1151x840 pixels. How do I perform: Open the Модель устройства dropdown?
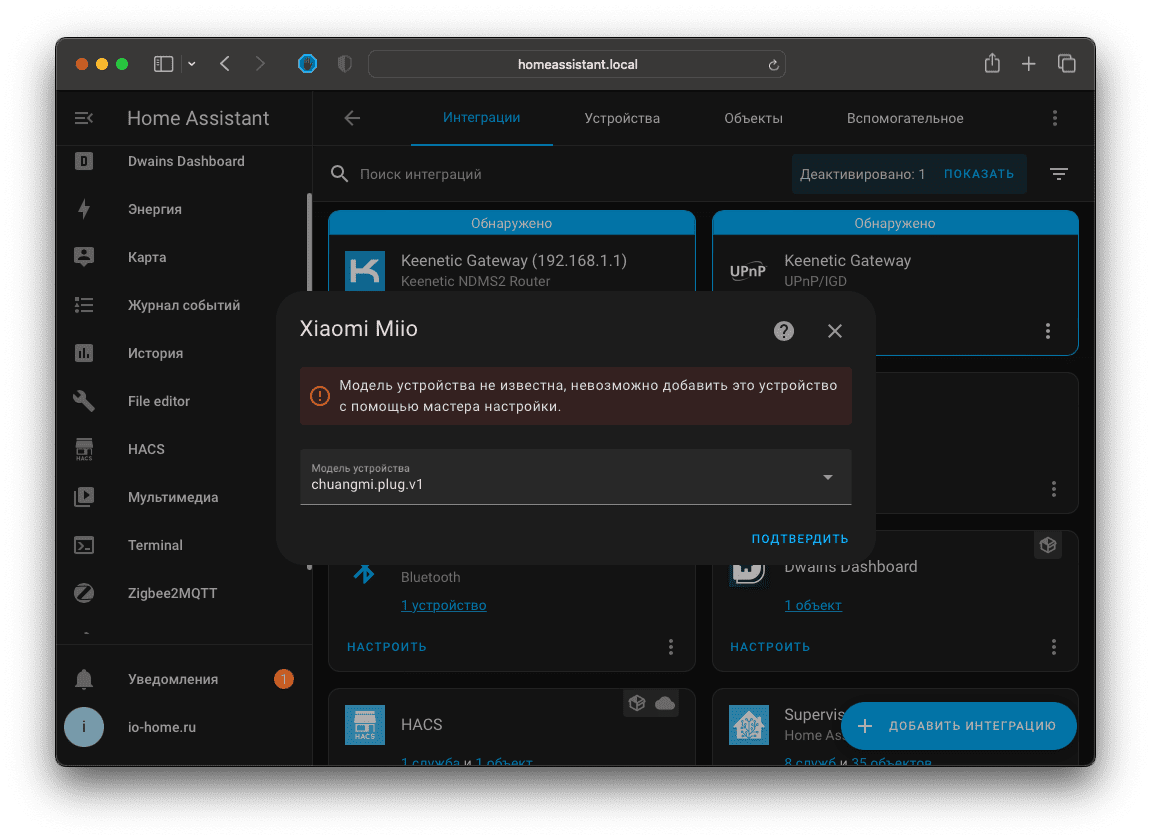click(576, 477)
